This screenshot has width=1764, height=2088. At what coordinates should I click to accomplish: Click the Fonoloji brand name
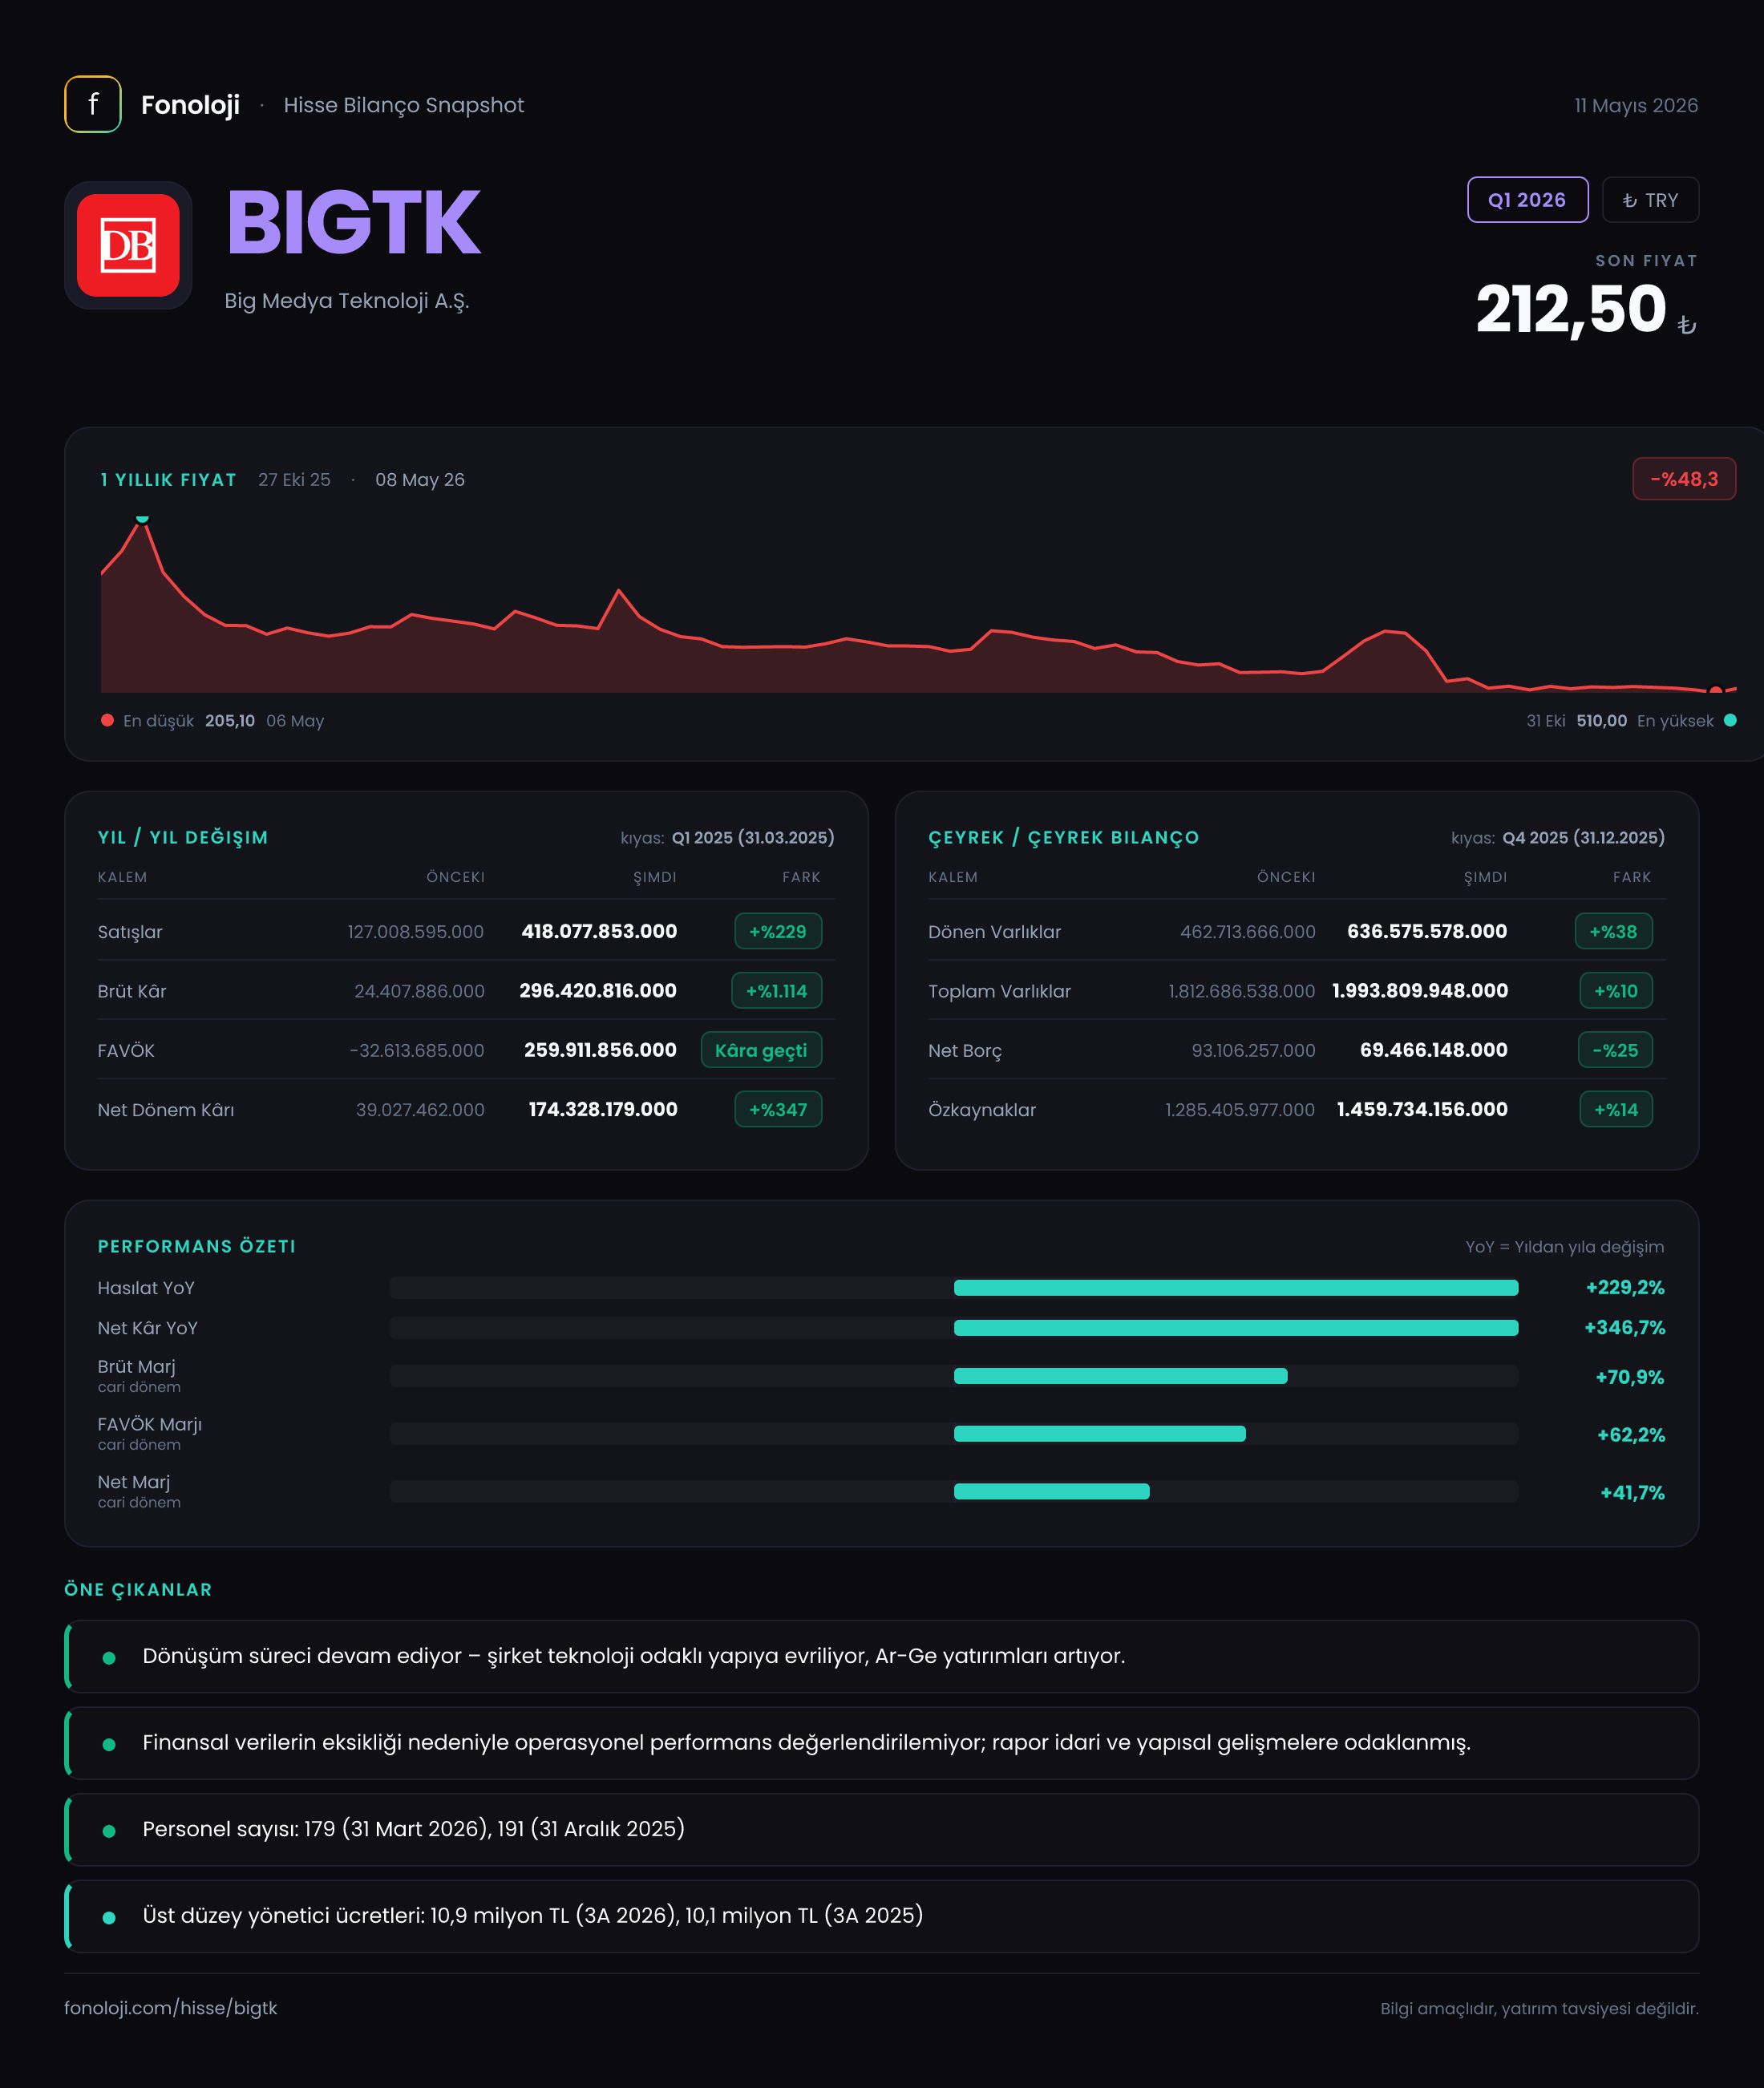pyautogui.click(x=190, y=105)
